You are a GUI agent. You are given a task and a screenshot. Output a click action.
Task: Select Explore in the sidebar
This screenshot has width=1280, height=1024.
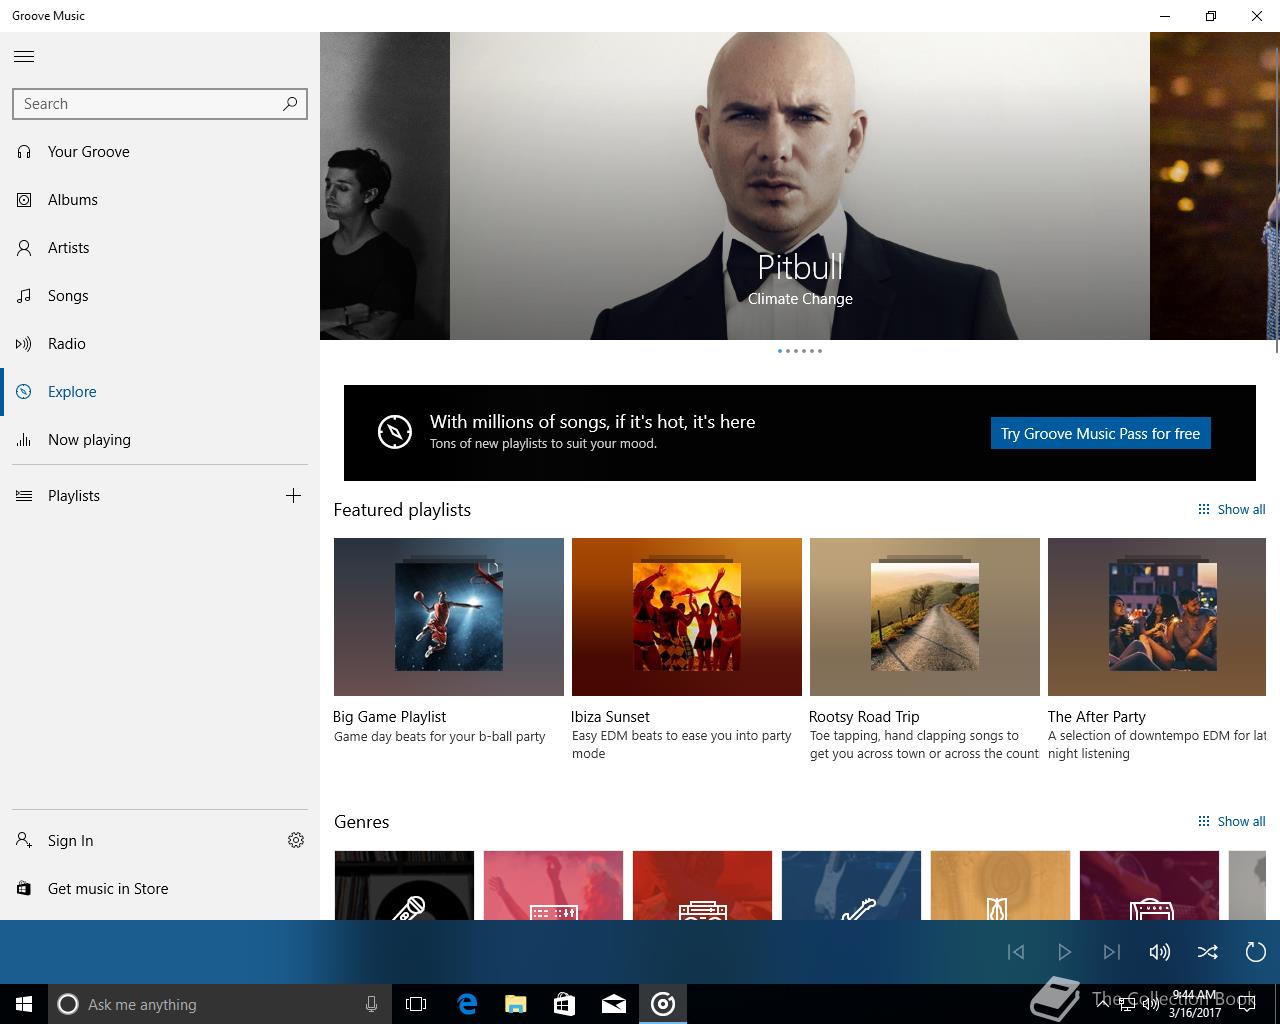pos(160,392)
